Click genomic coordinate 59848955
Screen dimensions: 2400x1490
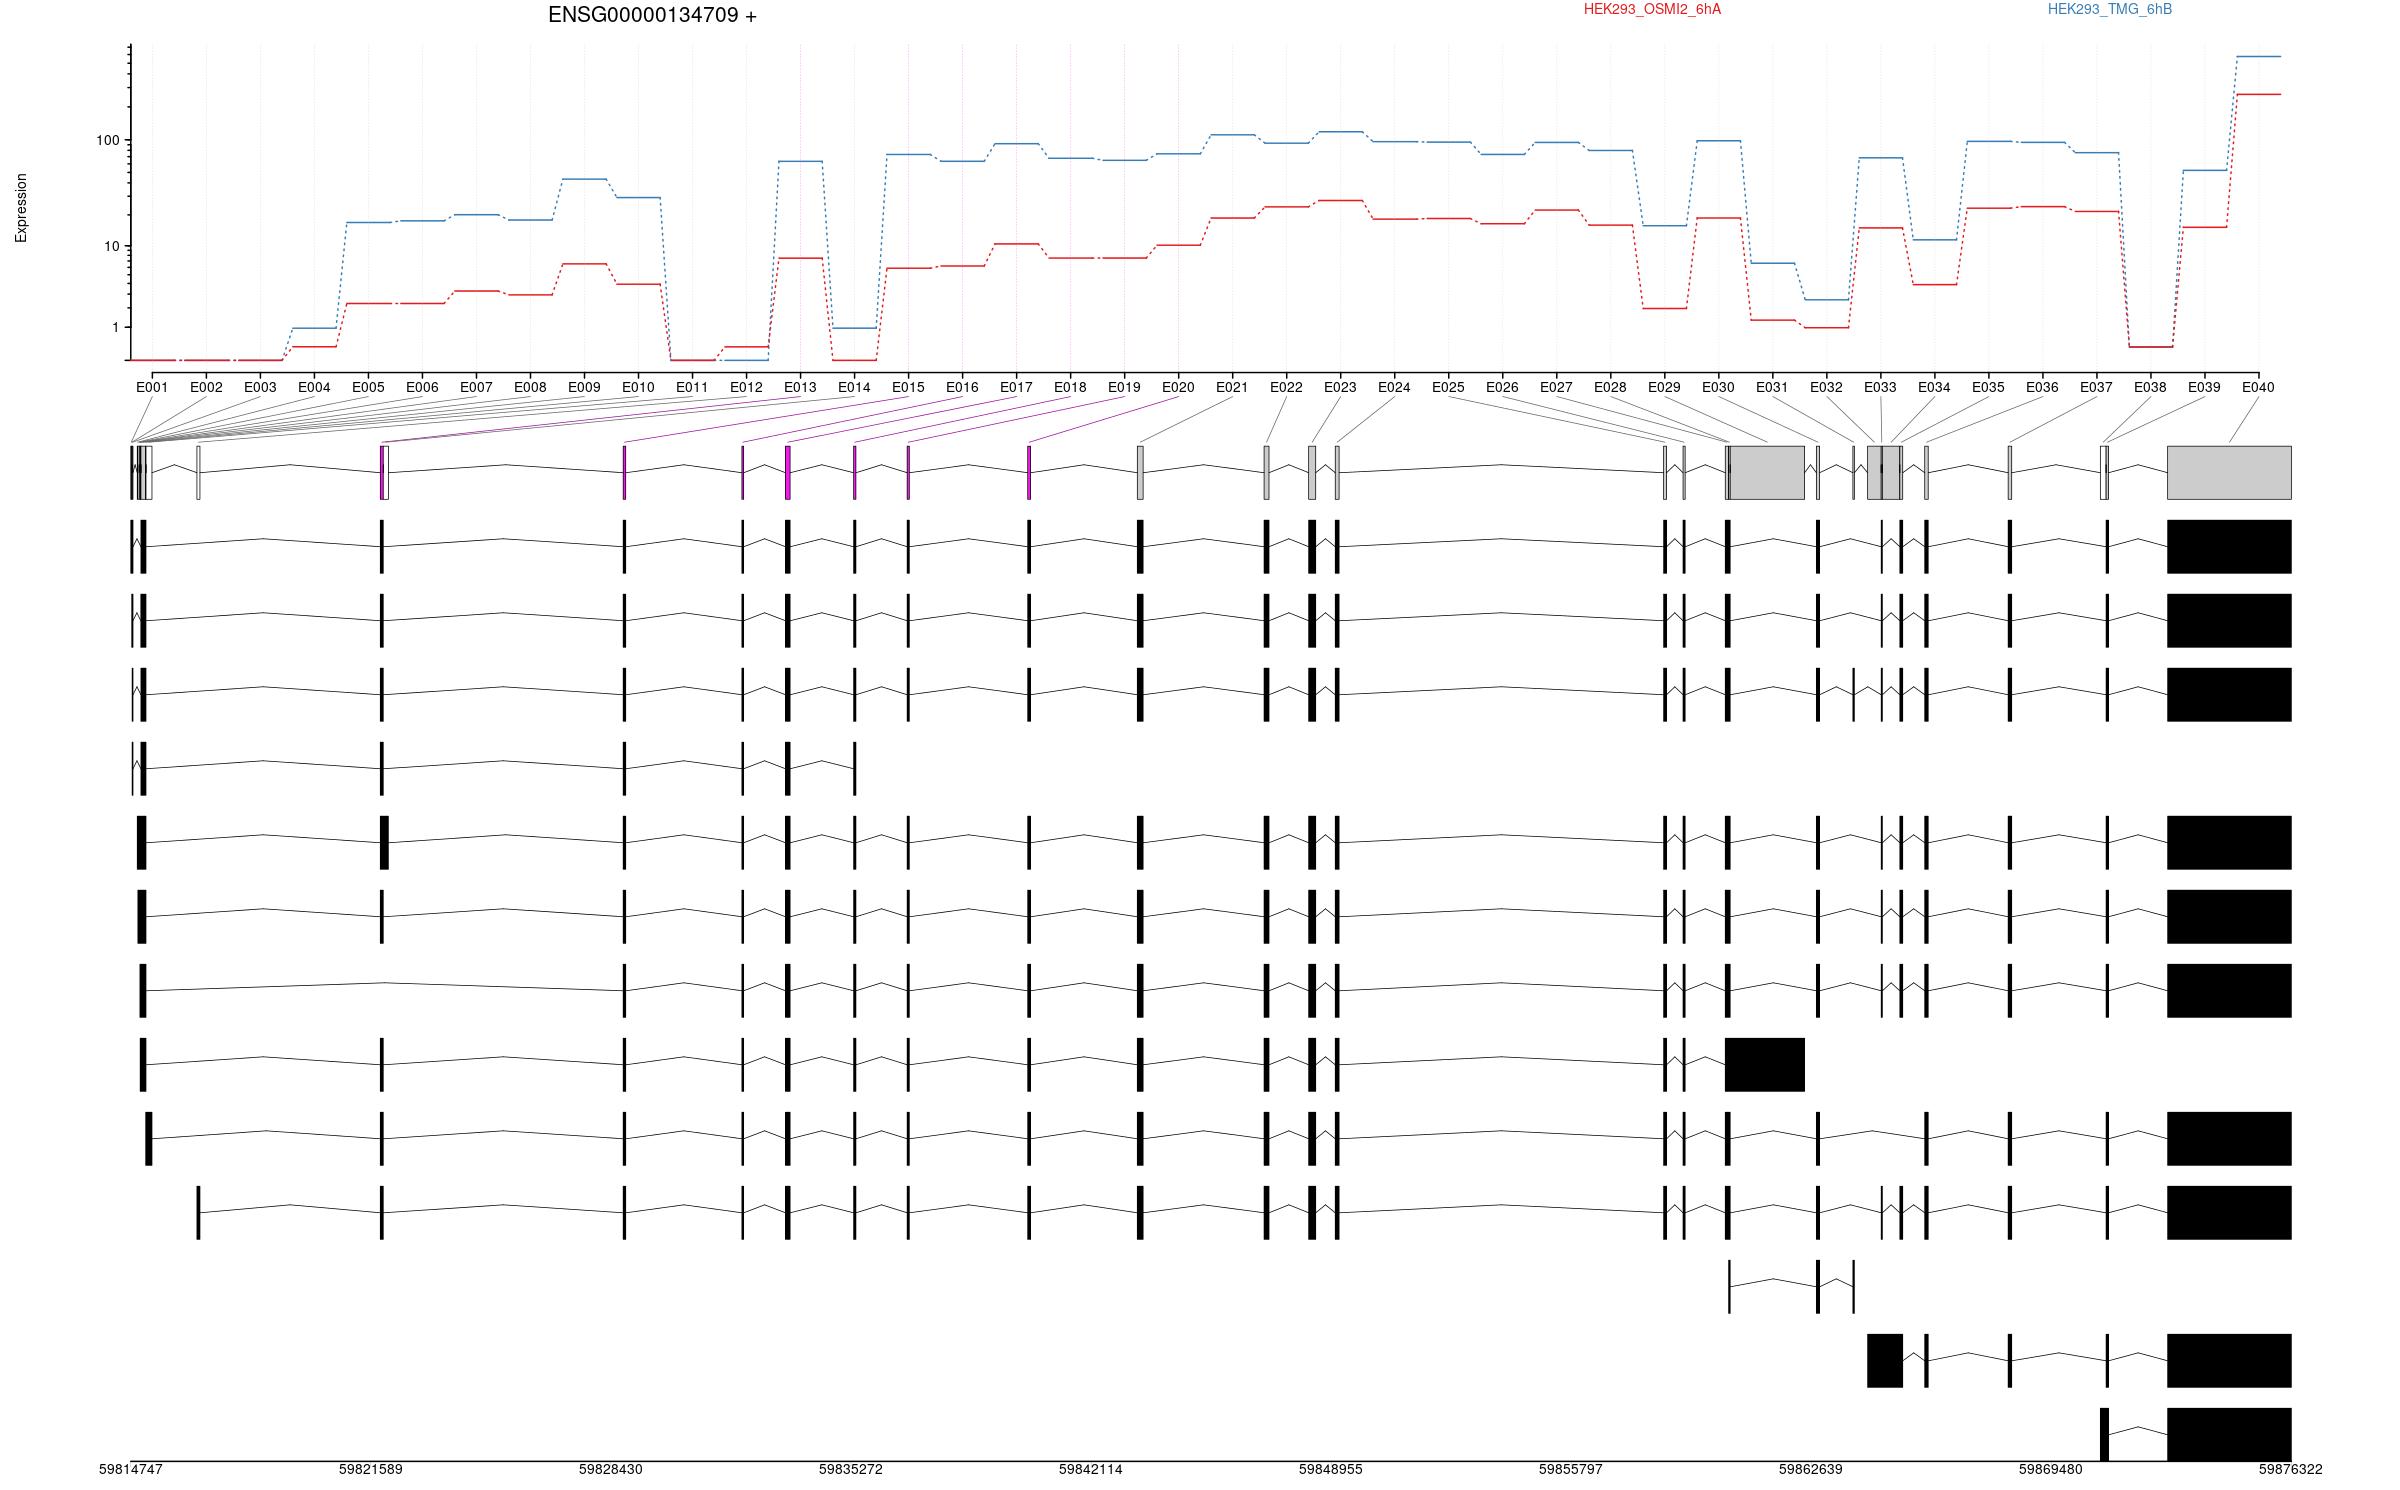pyautogui.click(x=1330, y=1469)
